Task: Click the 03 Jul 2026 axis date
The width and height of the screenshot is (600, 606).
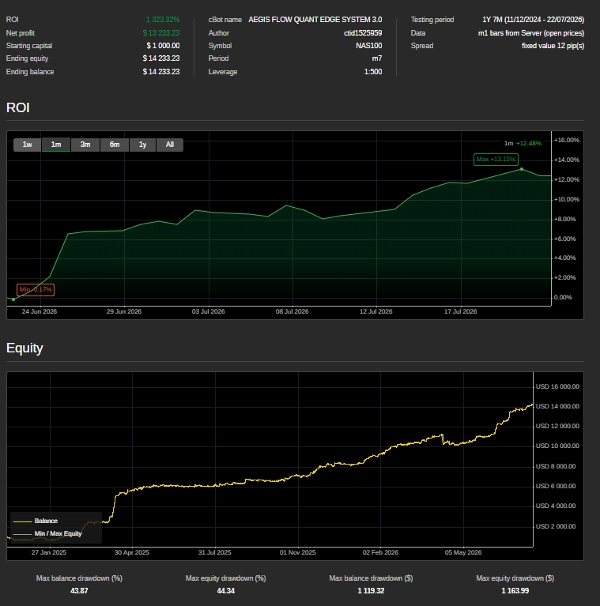Action: coord(208,312)
